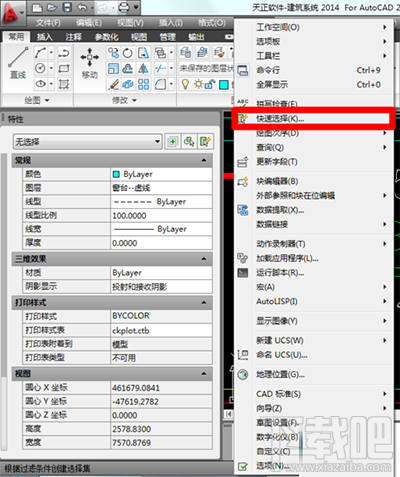
Task: Collapse the 三维效果 section in properties
Action: 204,259
